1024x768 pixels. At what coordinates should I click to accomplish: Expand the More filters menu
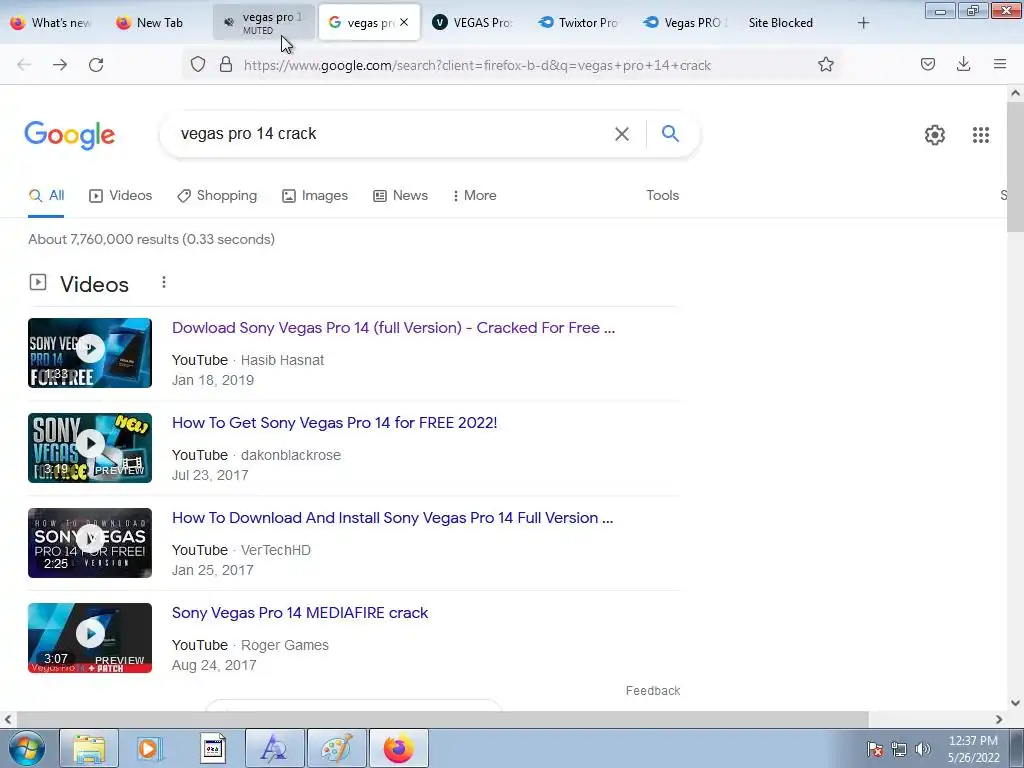pos(474,195)
